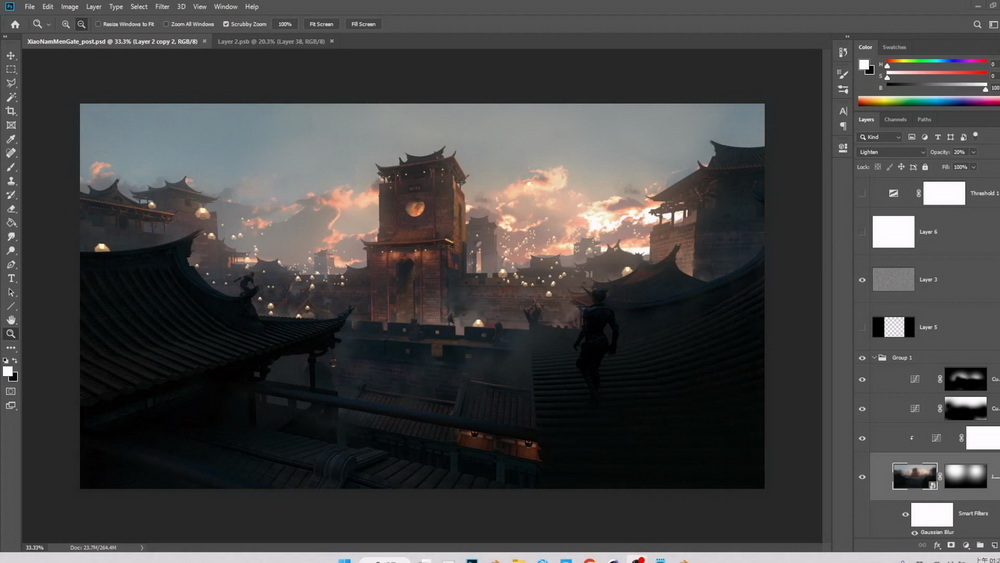
Task: Select the Crop tool
Action: click(11, 112)
